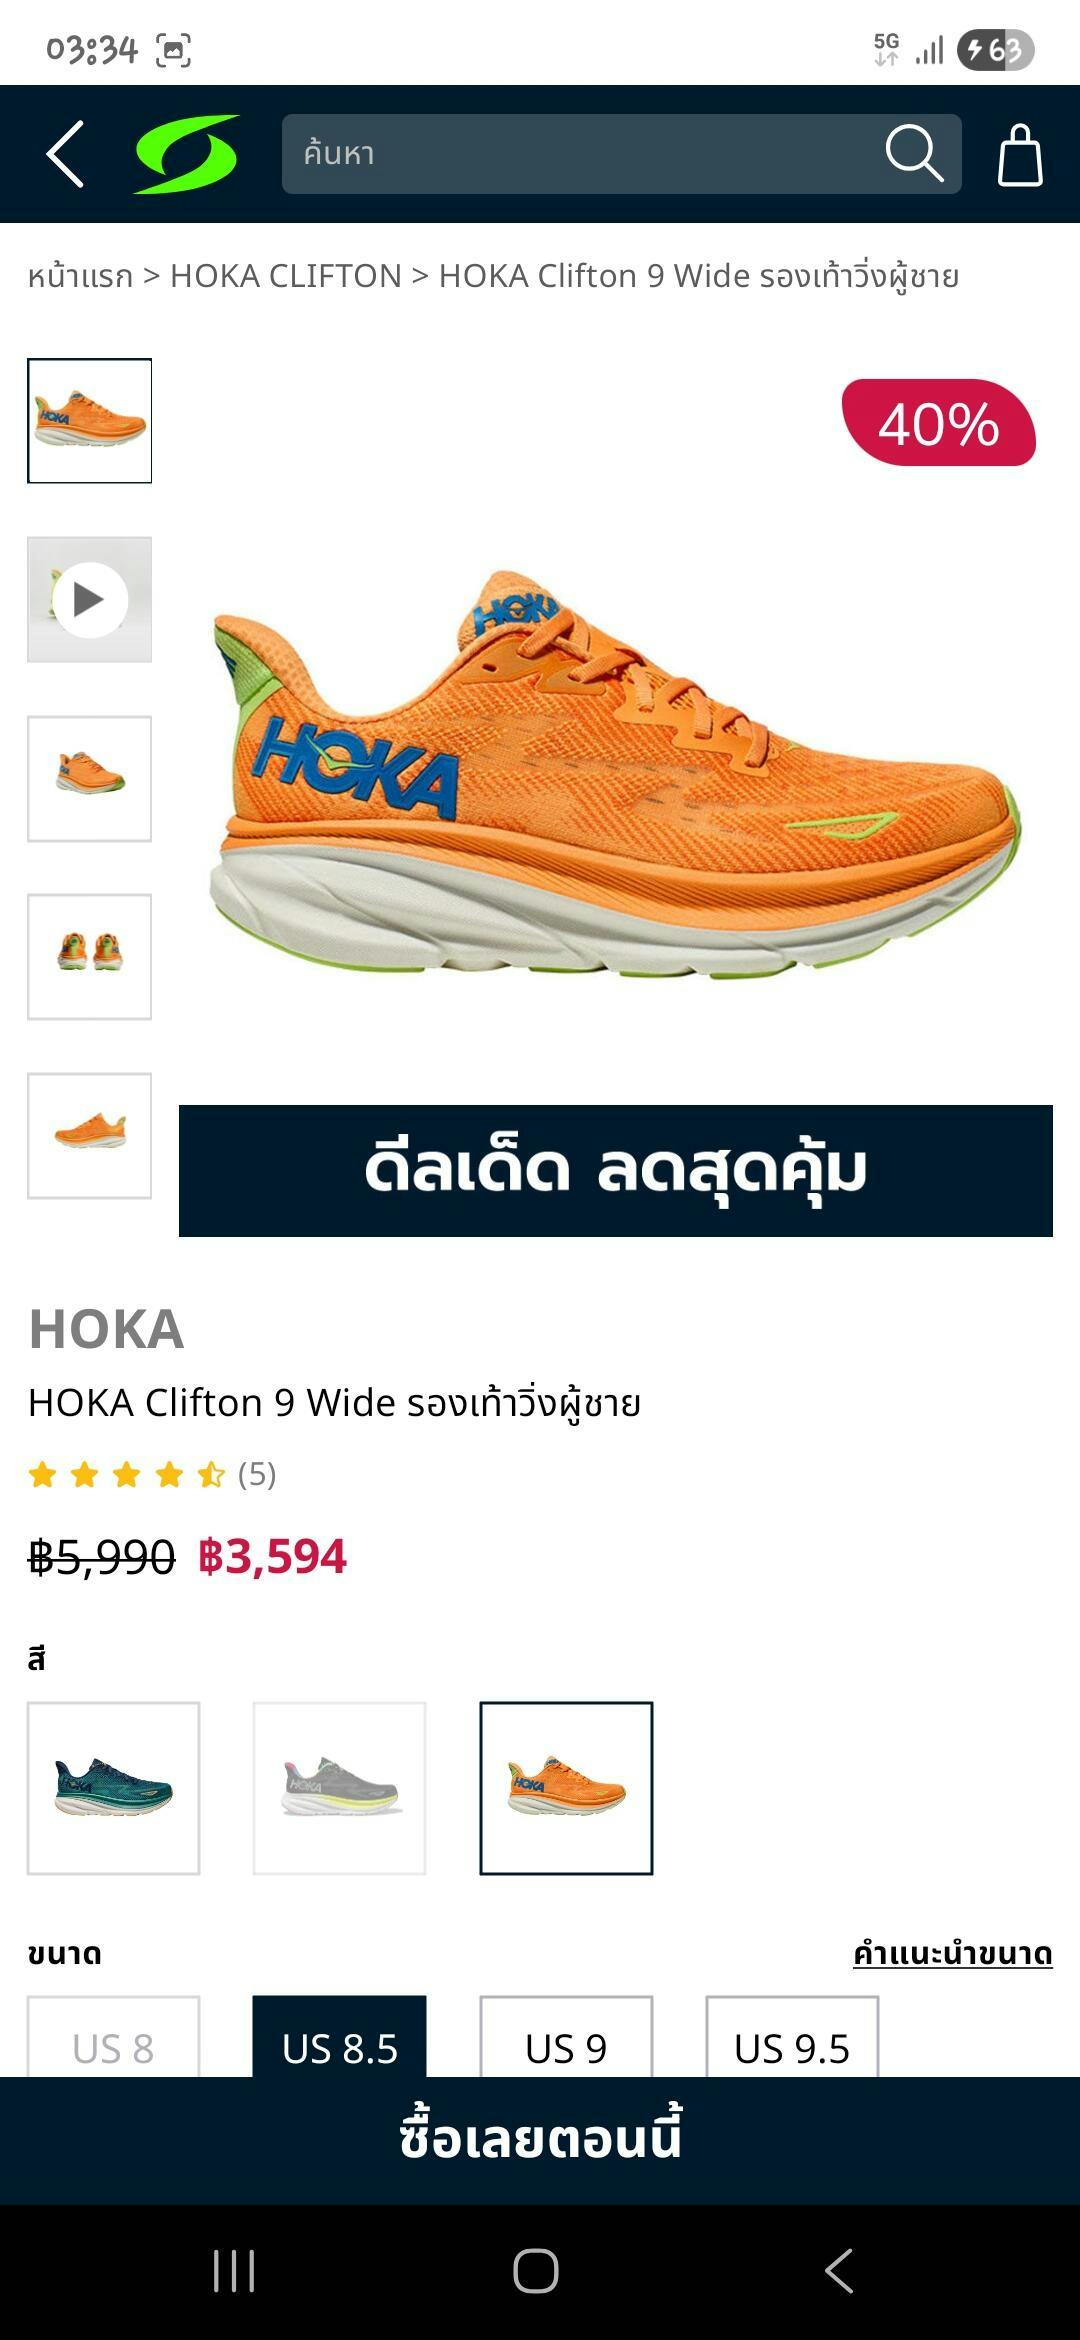Choose the teal blue color variant

(x=114, y=1788)
